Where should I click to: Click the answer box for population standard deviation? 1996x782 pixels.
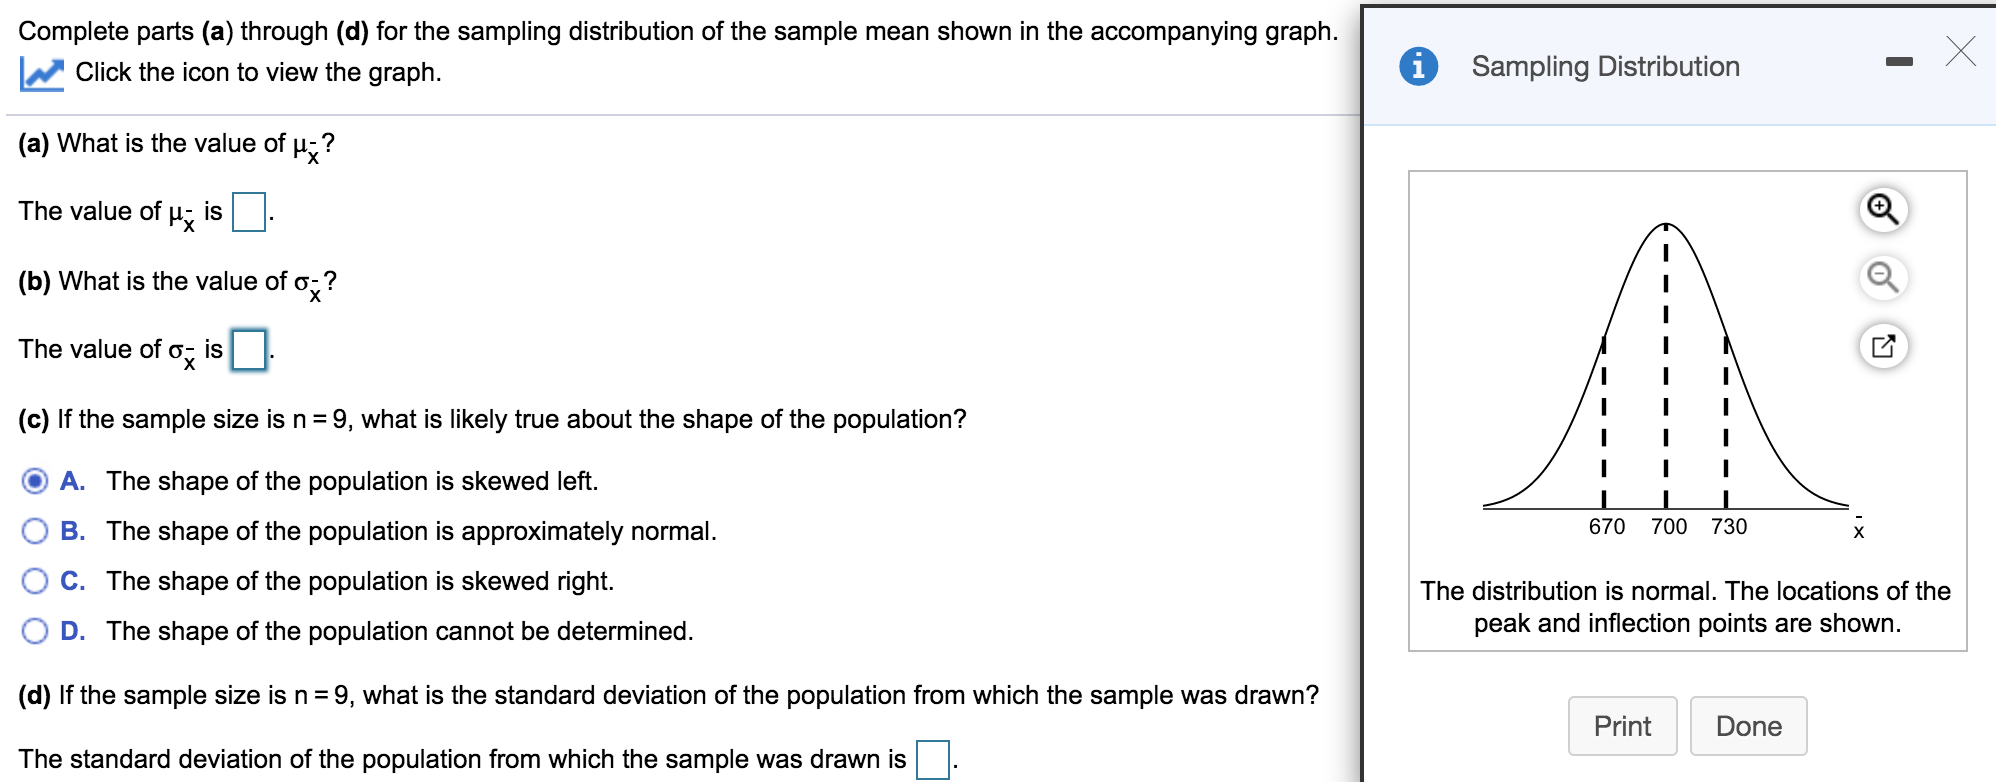[931, 758]
